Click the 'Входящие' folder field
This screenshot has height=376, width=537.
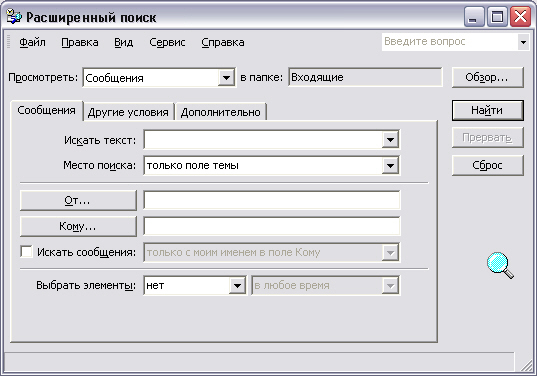point(365,77)
